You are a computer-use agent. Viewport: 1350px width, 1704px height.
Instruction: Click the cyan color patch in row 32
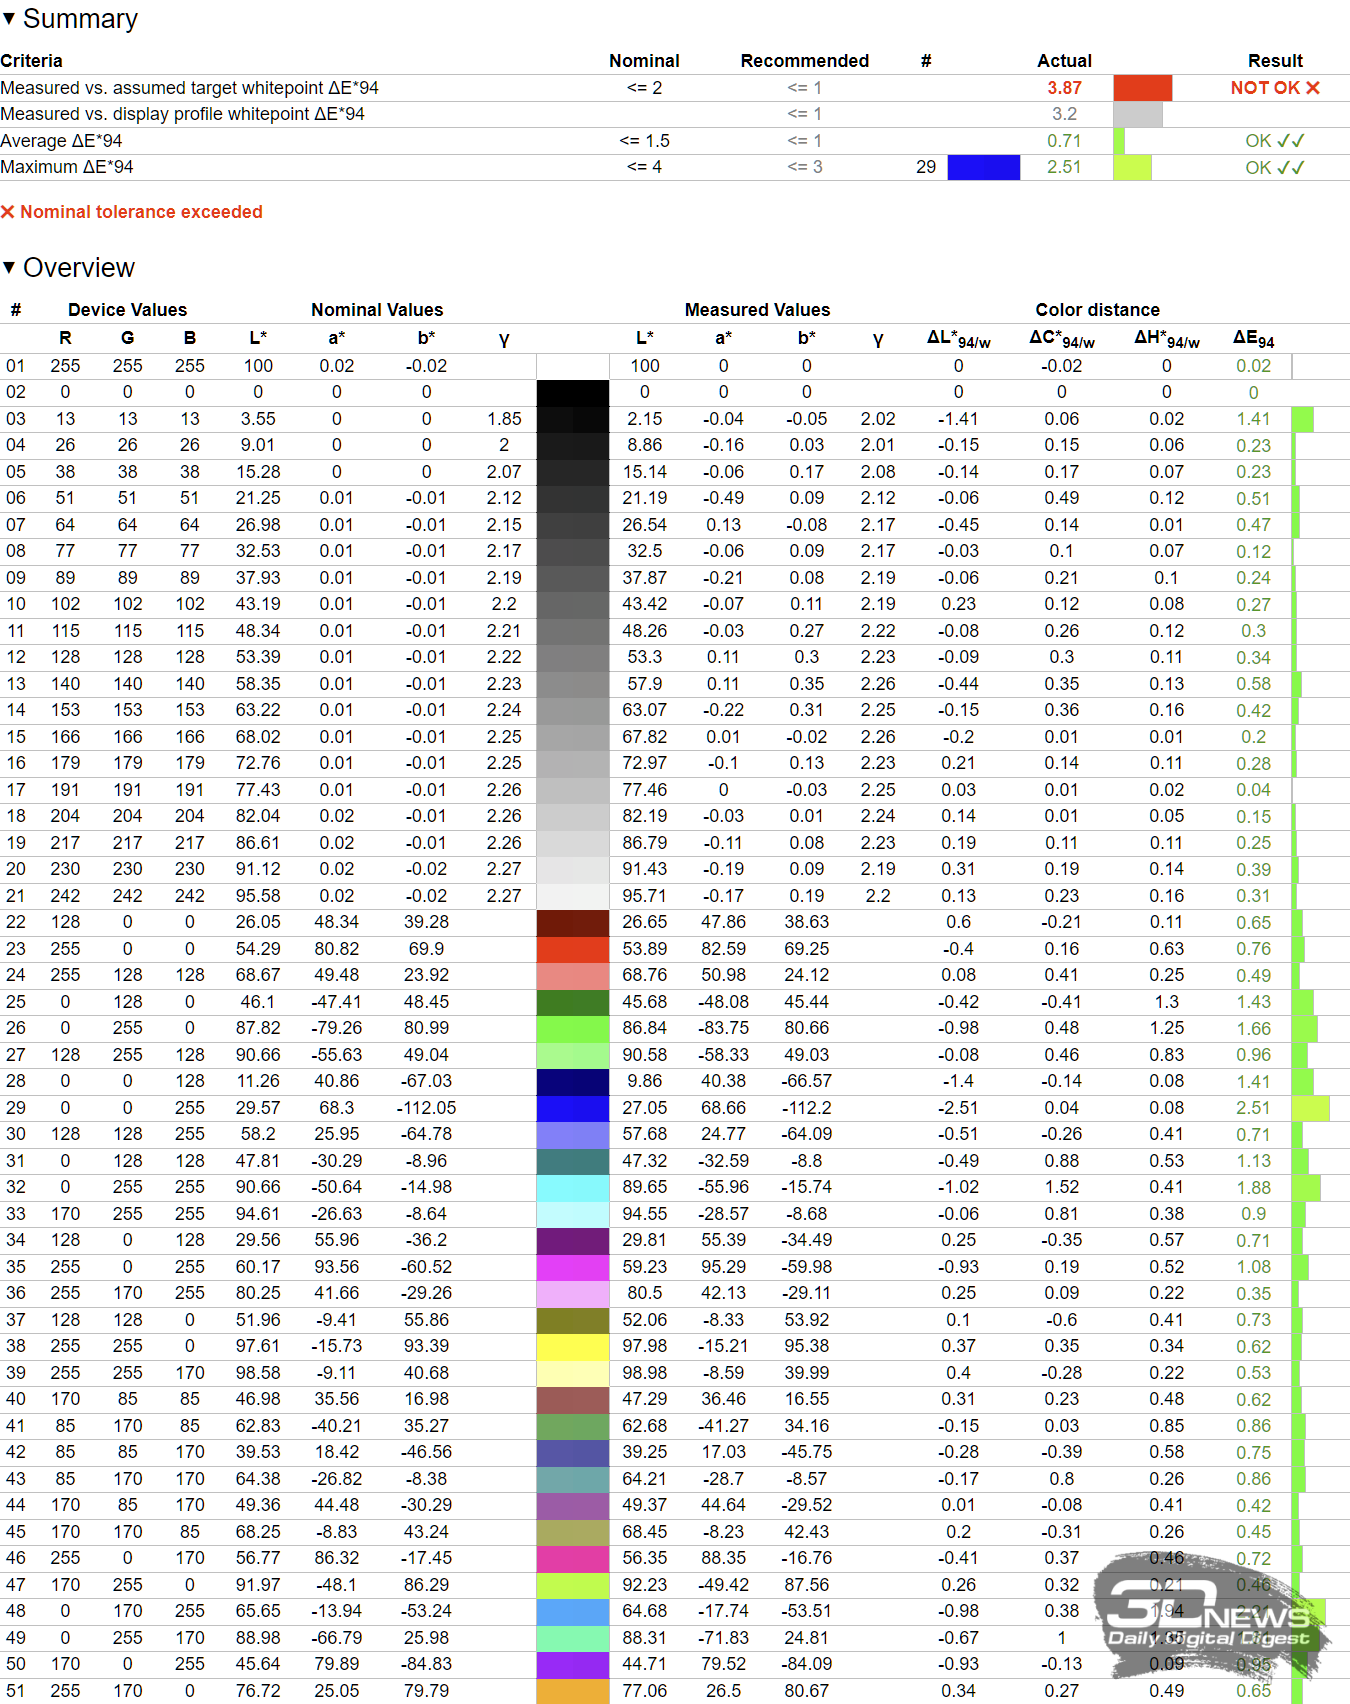572,1188
